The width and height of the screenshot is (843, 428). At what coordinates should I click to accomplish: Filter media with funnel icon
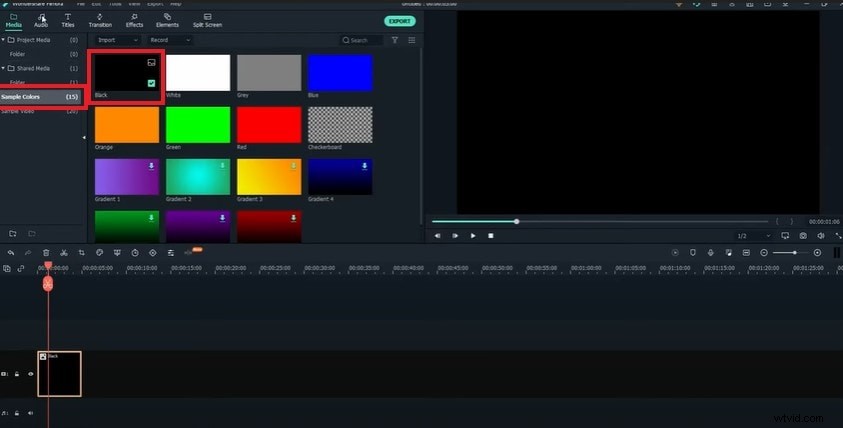(x=395, y=40)
